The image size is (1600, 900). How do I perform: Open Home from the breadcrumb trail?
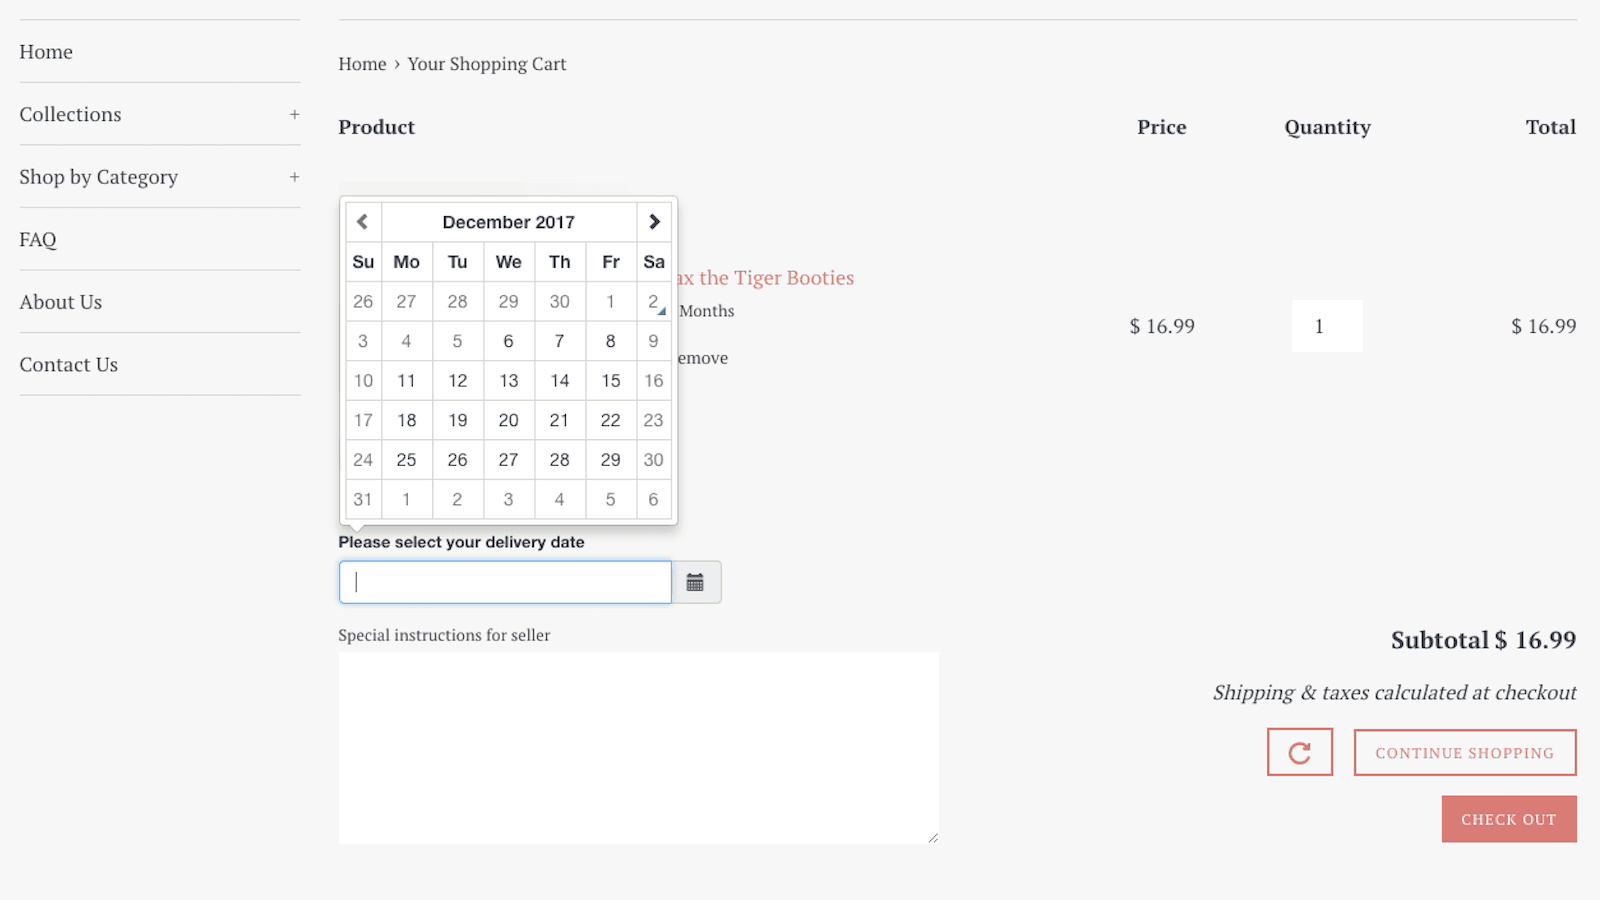[x=361, y=63]
